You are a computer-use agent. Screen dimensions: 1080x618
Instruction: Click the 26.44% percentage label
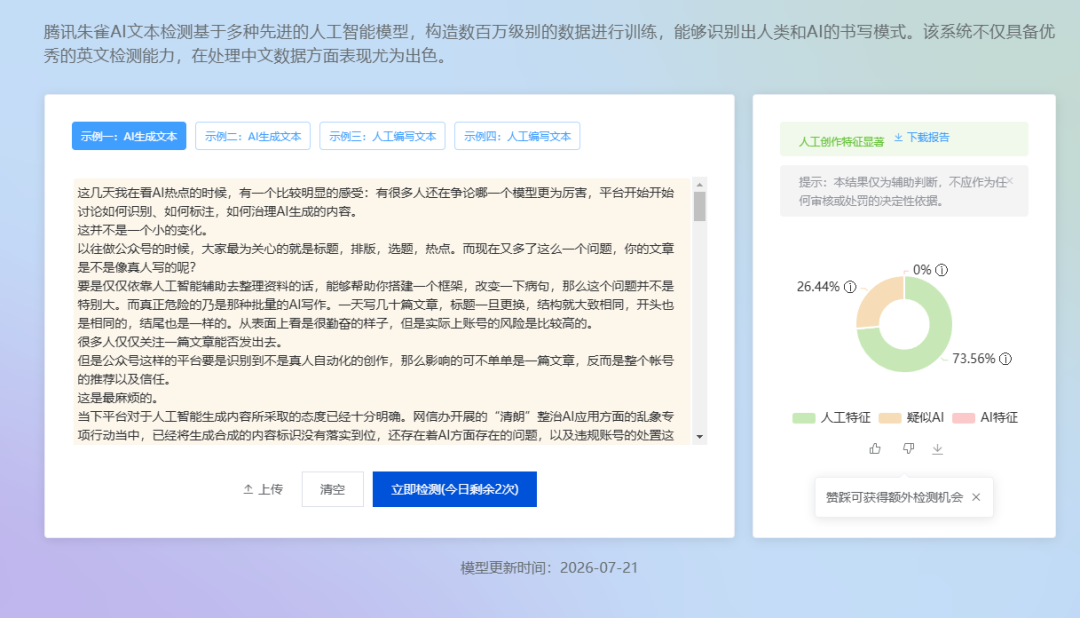tap(818, 287)
